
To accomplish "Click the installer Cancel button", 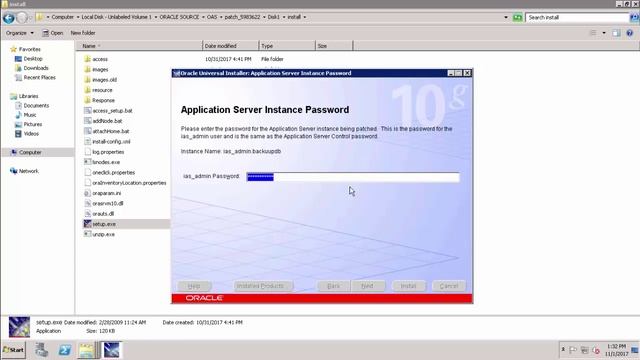I will 449,286.
